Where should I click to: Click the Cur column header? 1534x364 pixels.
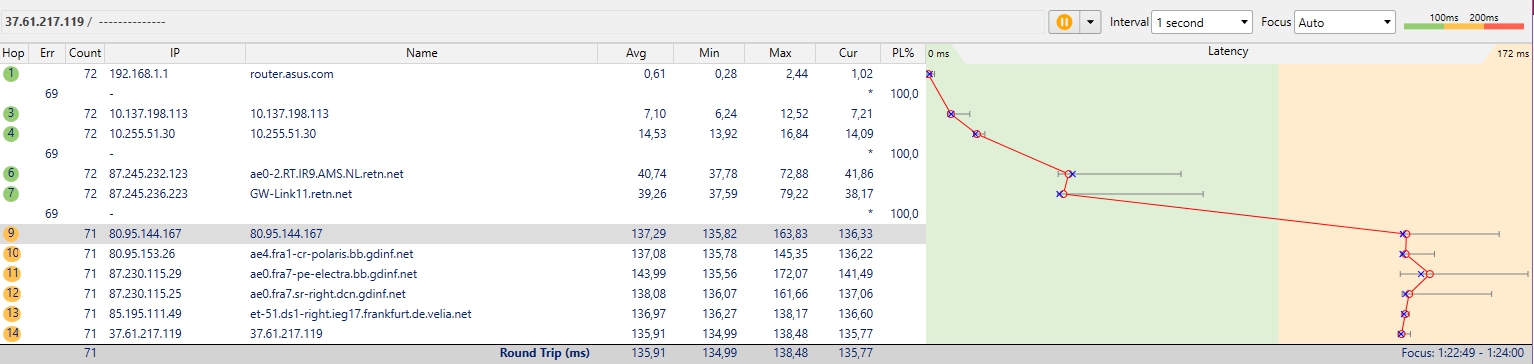click(848, 53)
